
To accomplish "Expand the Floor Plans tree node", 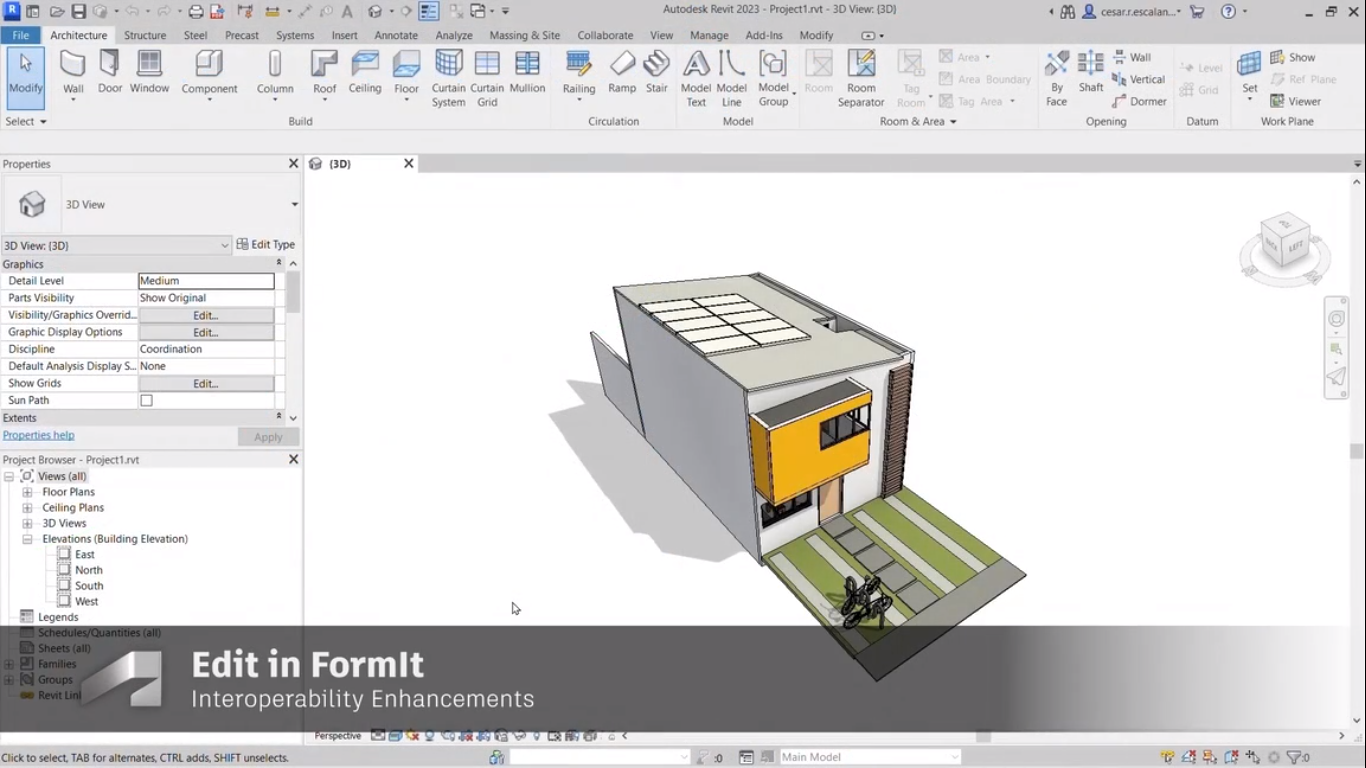I will coord(28,492).
